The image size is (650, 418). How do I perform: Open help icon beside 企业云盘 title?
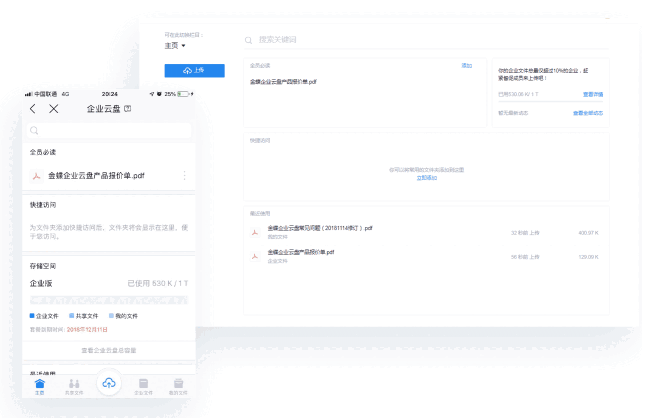click(x=128, y=108)
